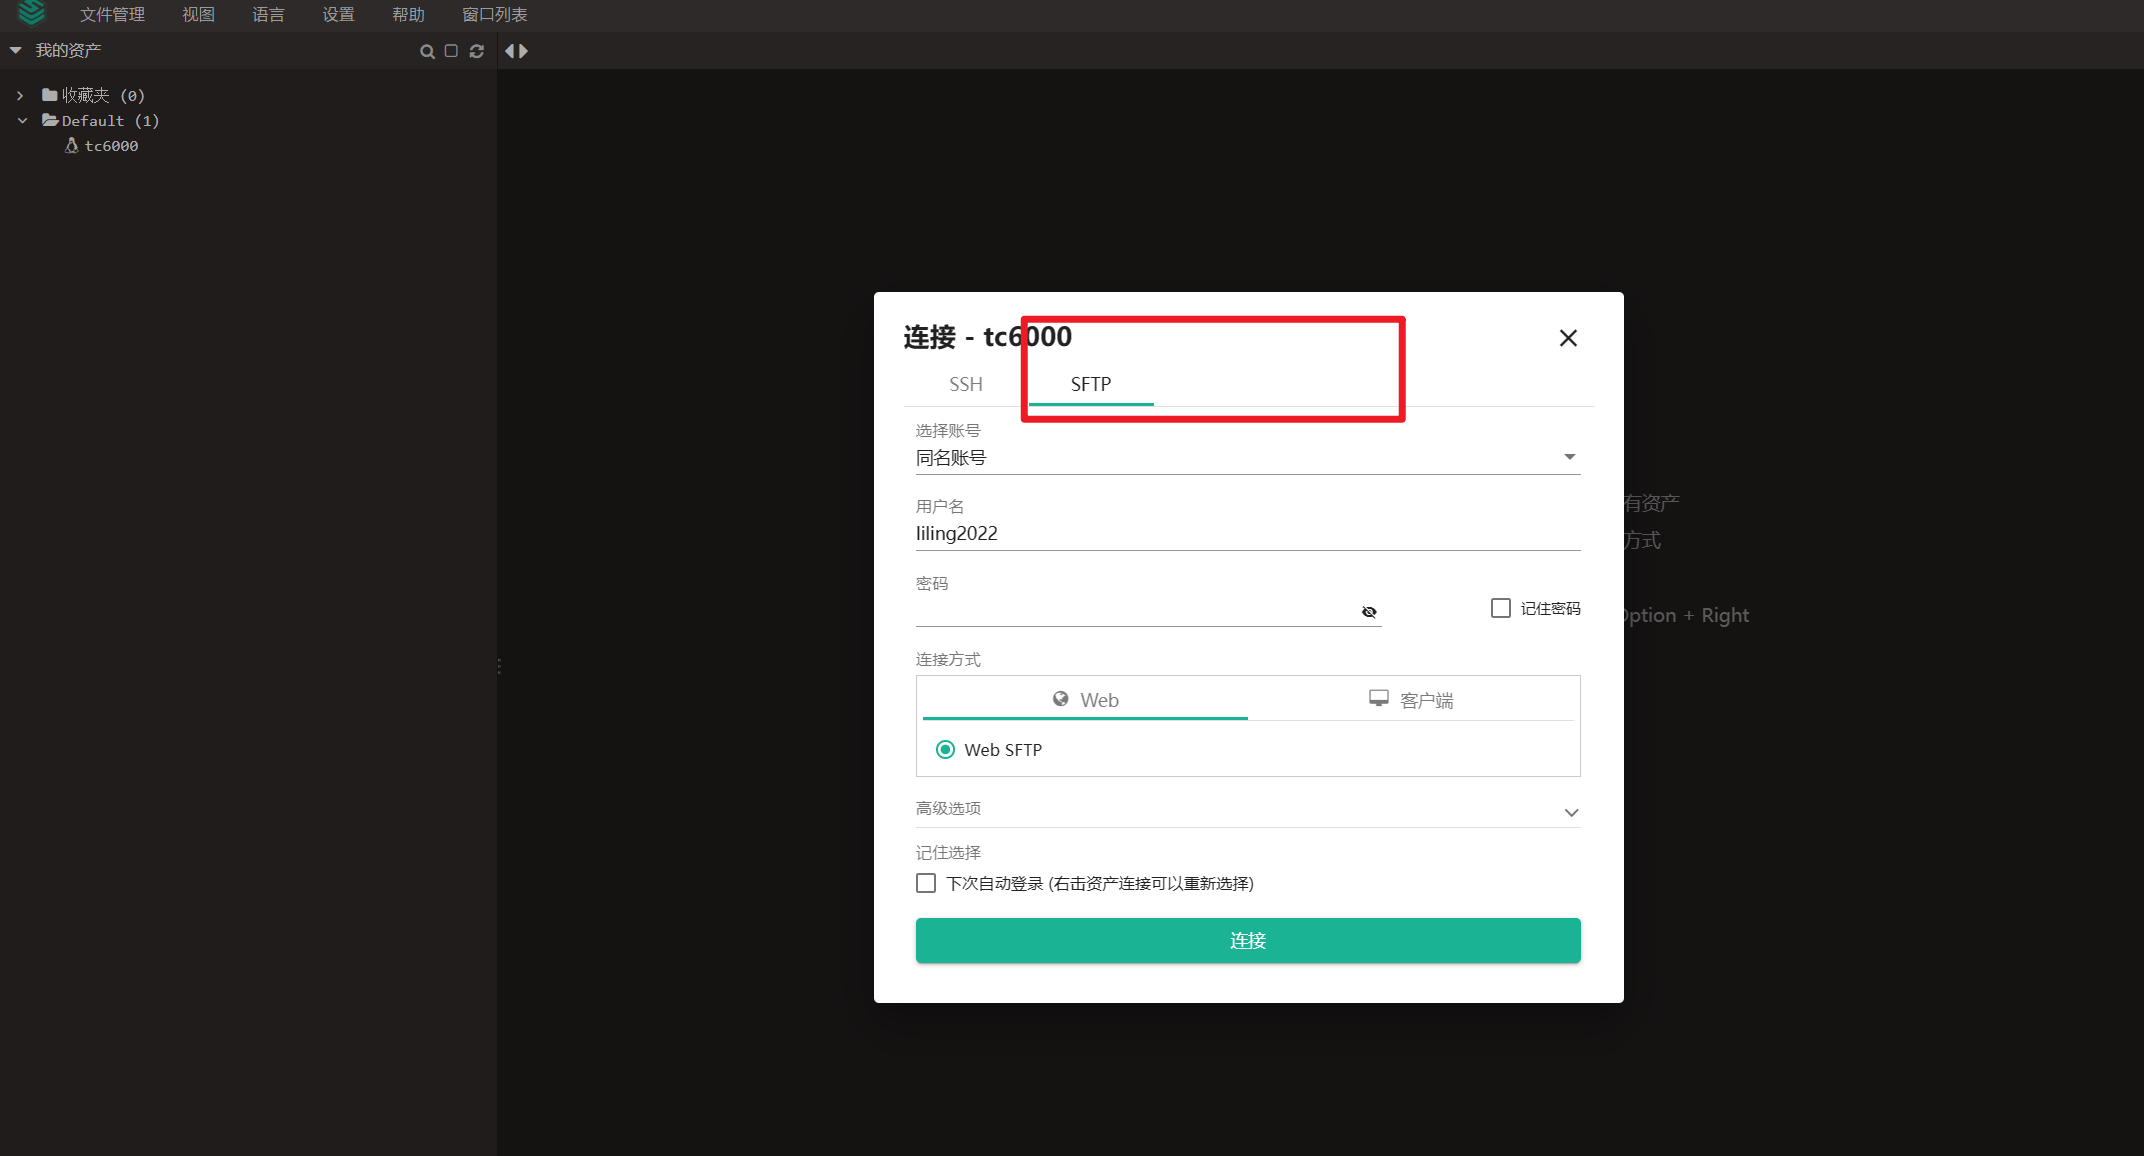
Task: Click the square icon beside search
Action: coord(451,51)
